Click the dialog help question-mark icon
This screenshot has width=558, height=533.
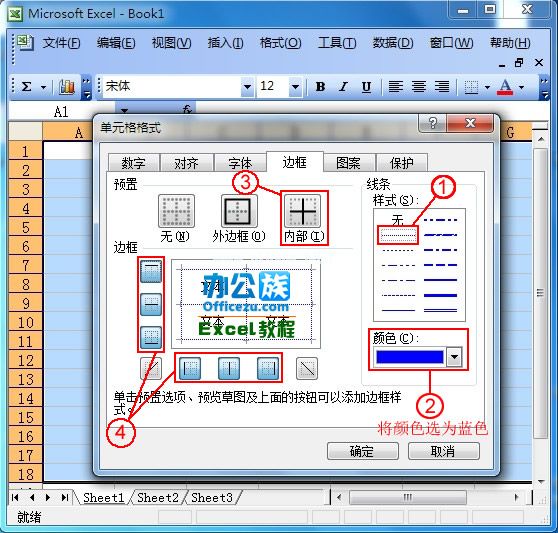point(432,123)
